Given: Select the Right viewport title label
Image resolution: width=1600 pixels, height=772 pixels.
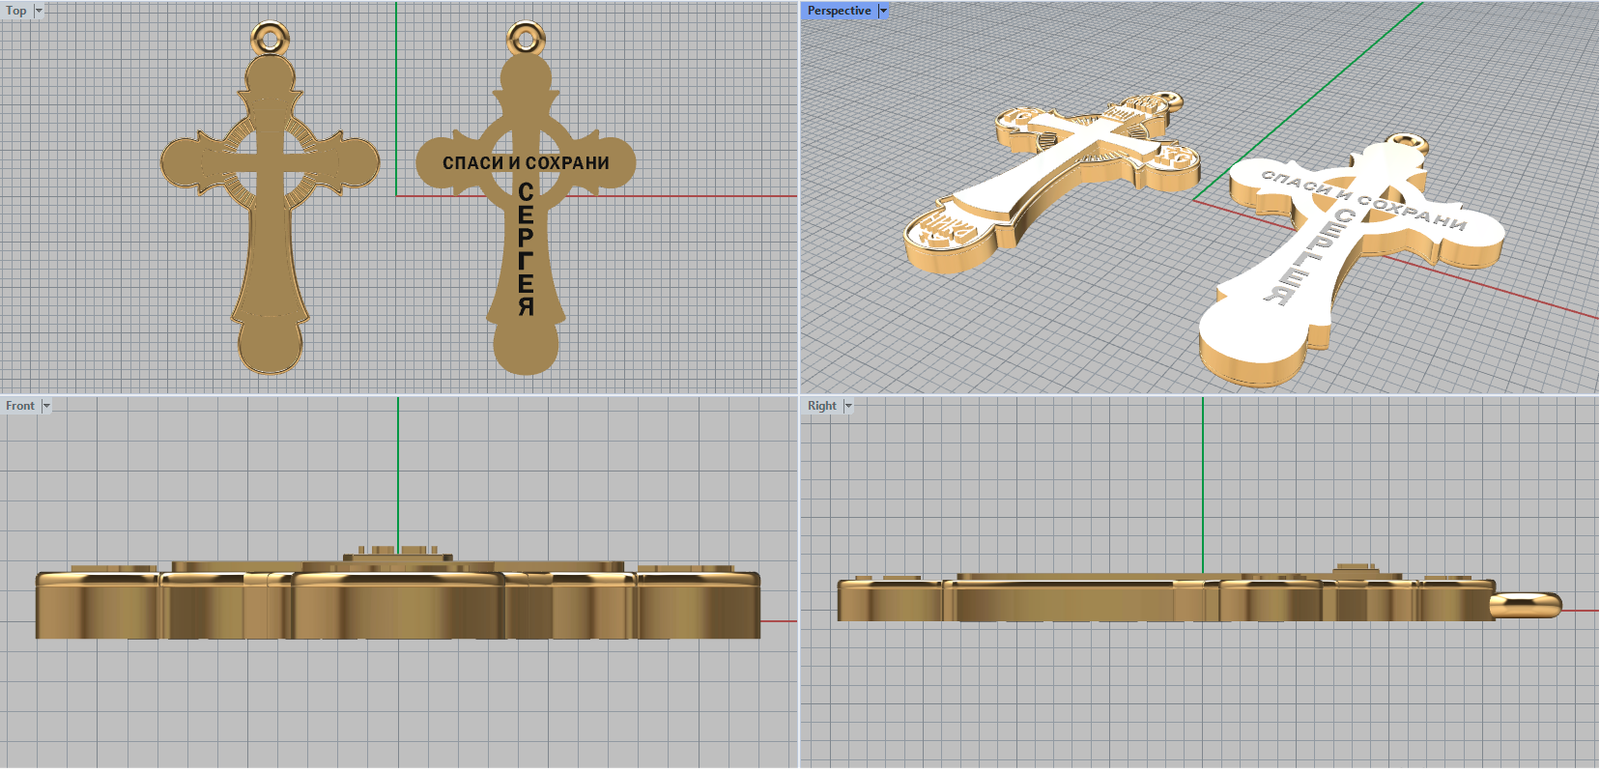Looking at the screenshot, I should 821,406.
